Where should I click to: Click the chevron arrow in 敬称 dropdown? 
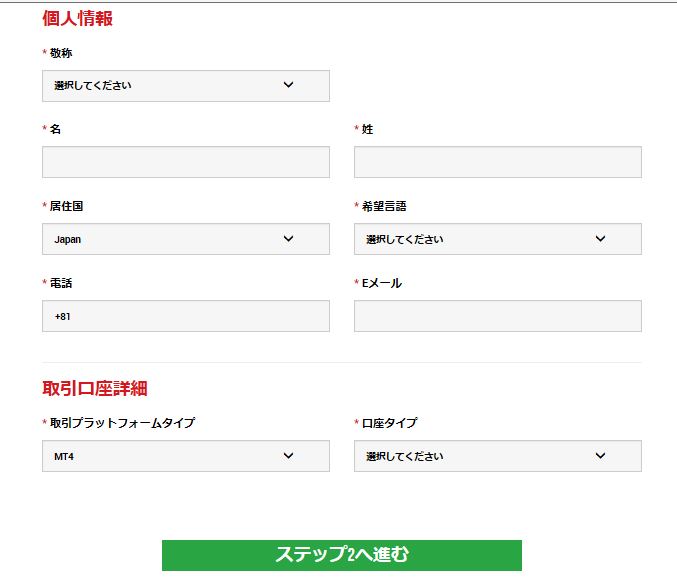pyautogui.click(x=288, y=85)
